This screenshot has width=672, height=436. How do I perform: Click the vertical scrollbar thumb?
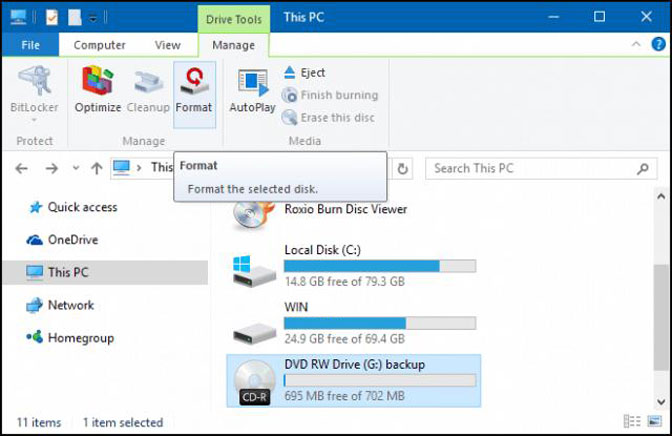pyautogui.click(x=661, y=317)
